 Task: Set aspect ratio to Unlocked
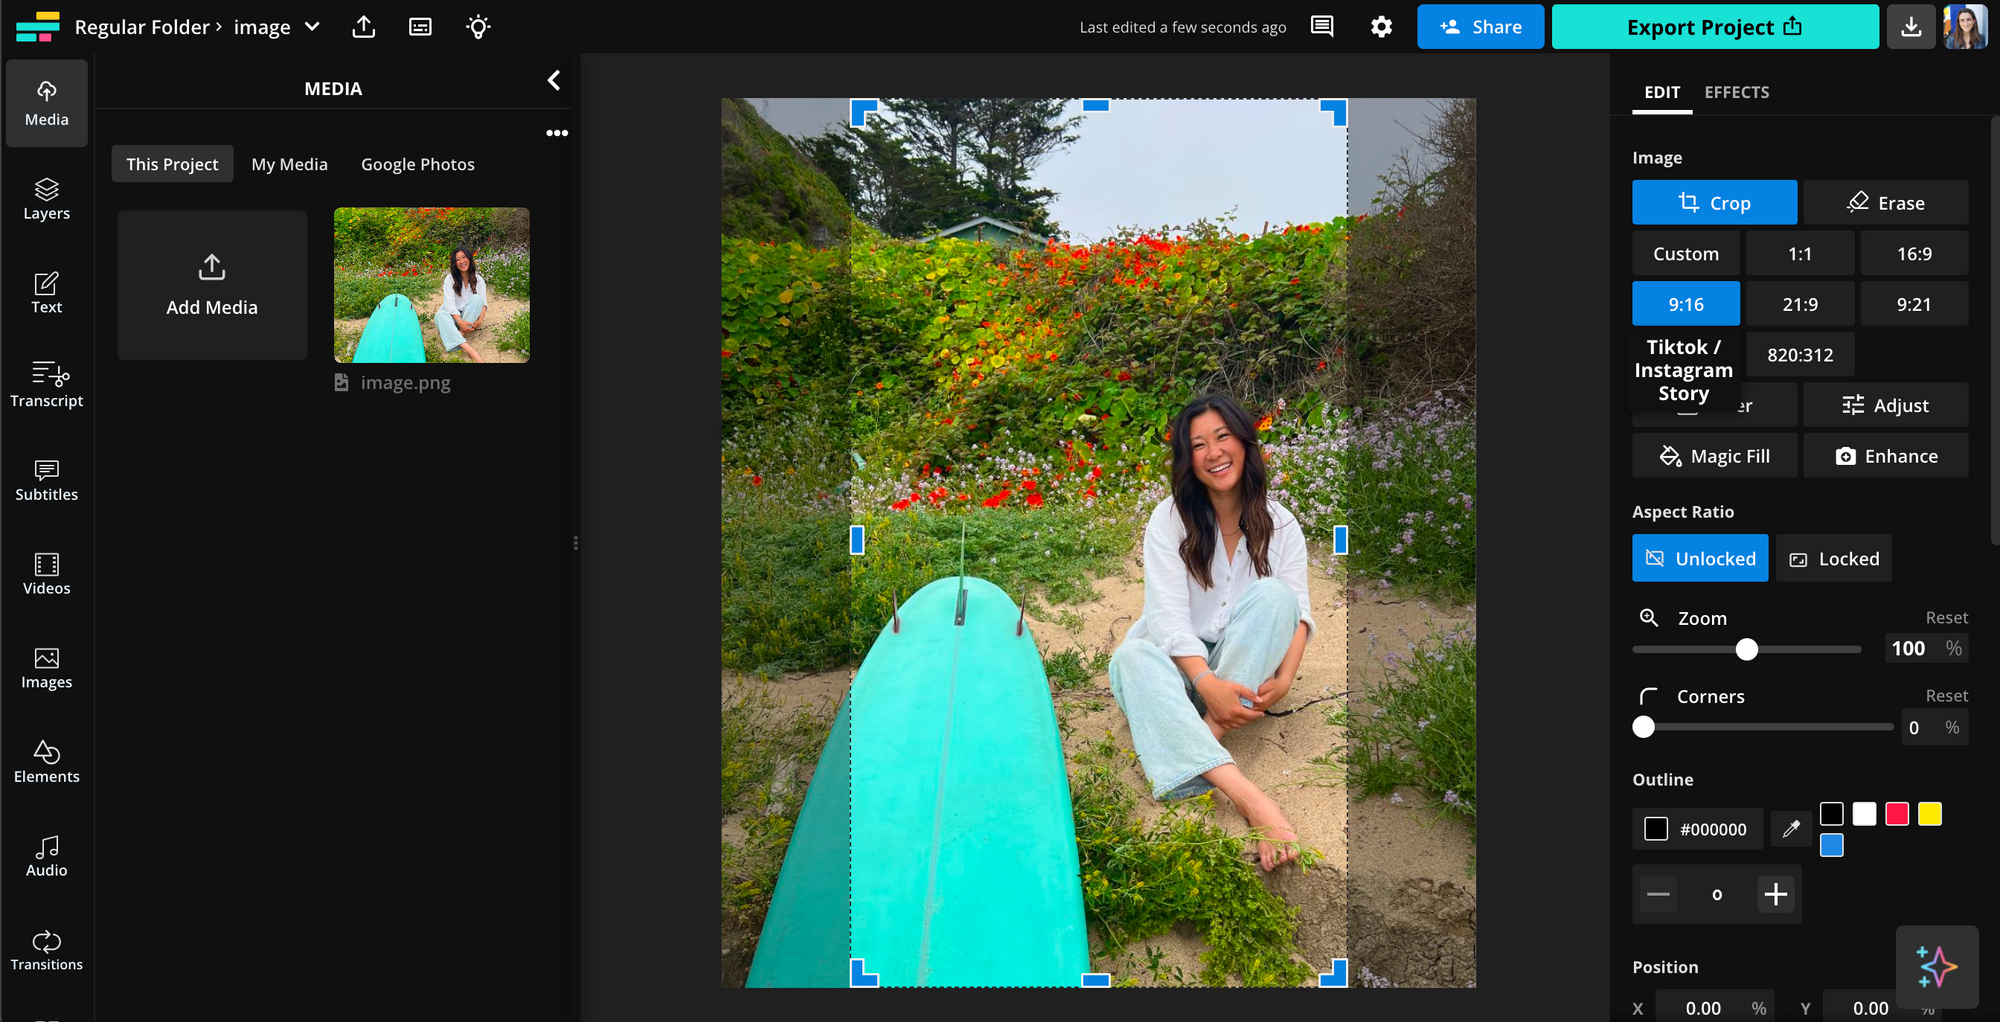tap(1700, 559)
